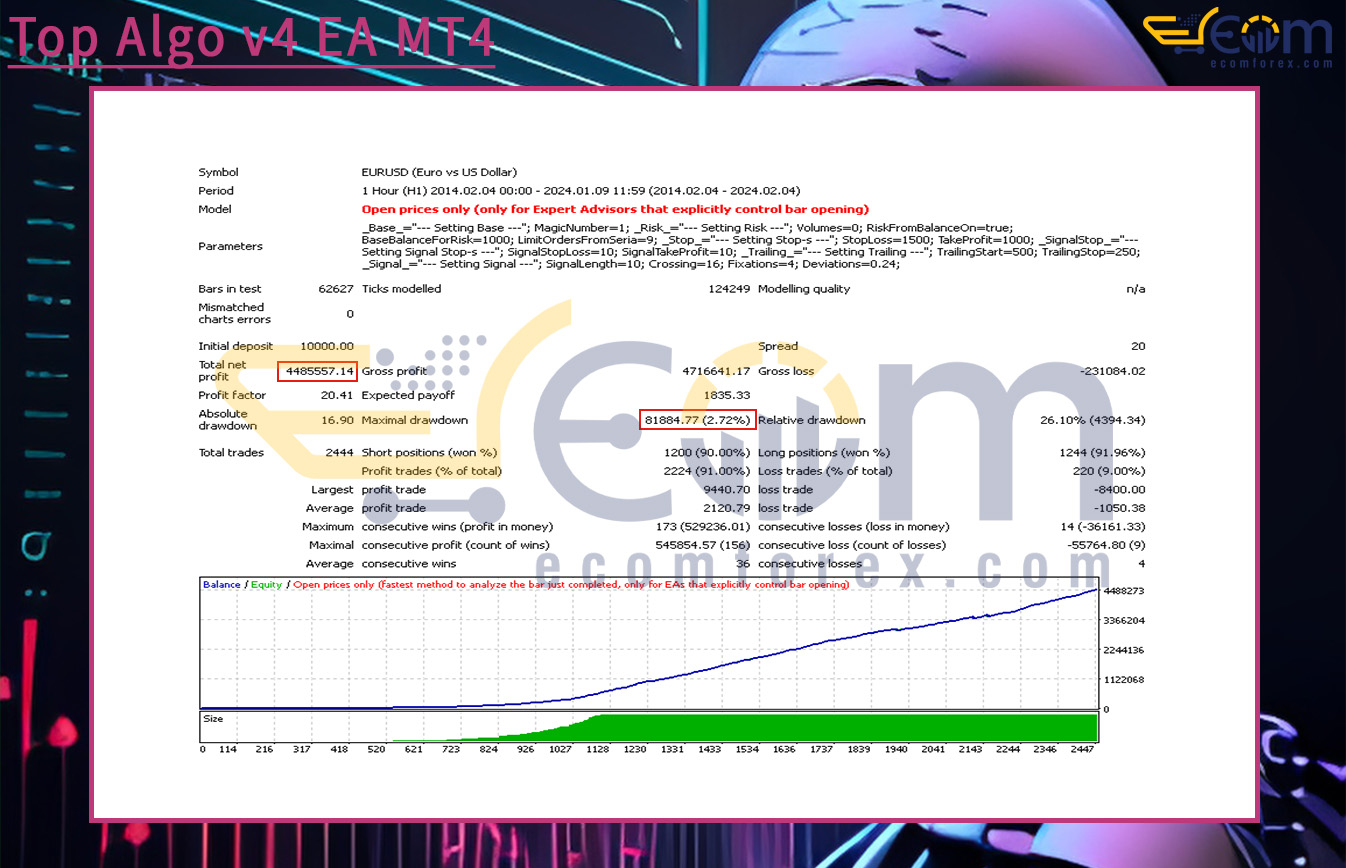Click the 'Profit factor' label
Image resolution: width=1346 pixels, height=868 pixels.
click(232, 395)
